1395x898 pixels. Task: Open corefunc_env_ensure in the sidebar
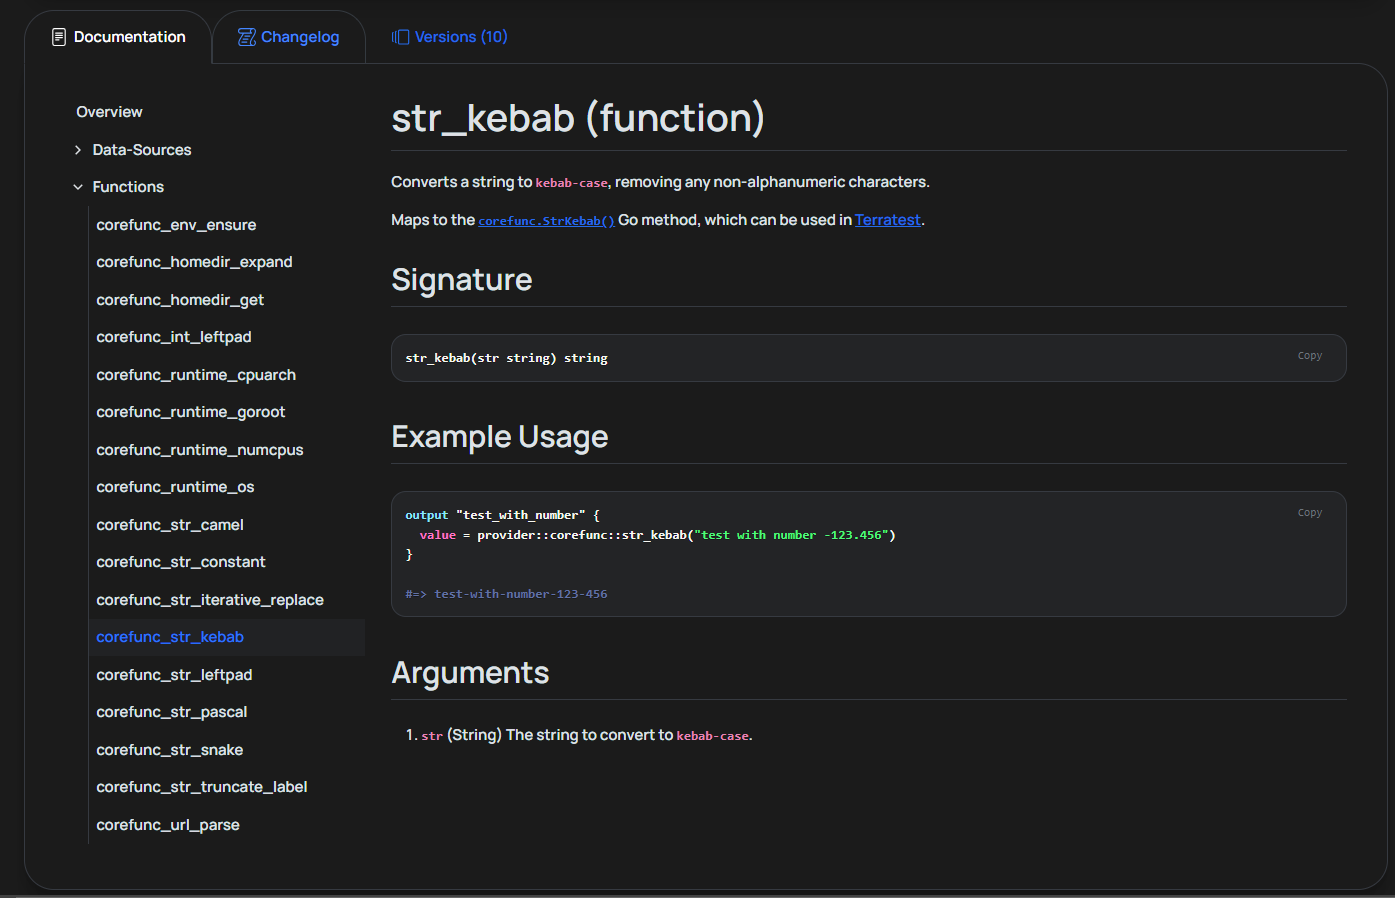pyautogui.click(x=176, y=225)
